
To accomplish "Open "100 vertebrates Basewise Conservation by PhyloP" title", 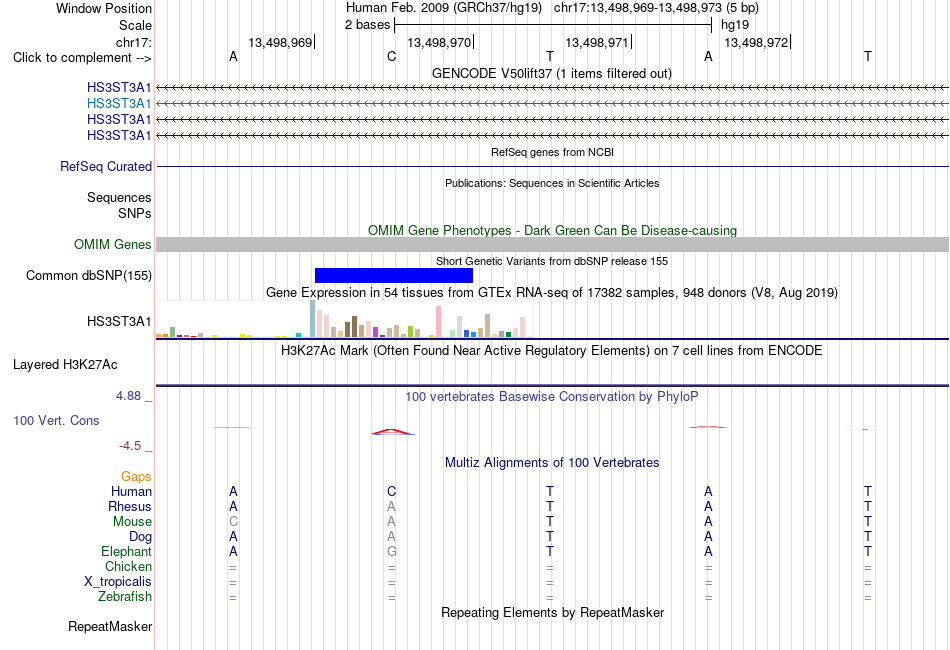I will pyautogui.click(x=552, y=396).
